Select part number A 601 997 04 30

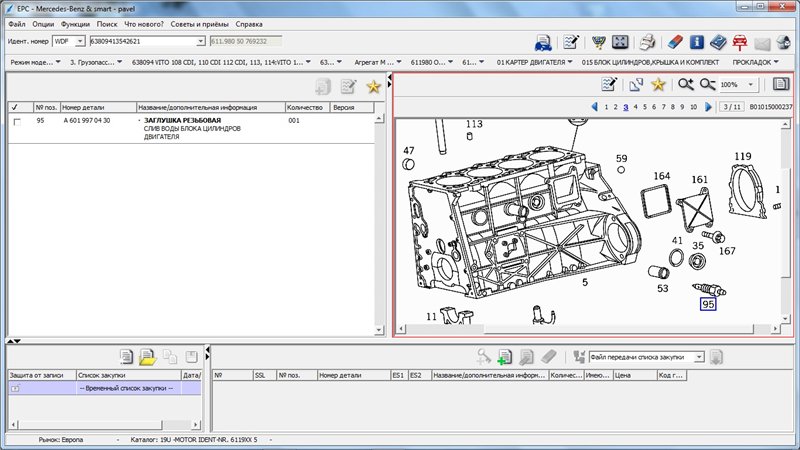click(87, 120)
